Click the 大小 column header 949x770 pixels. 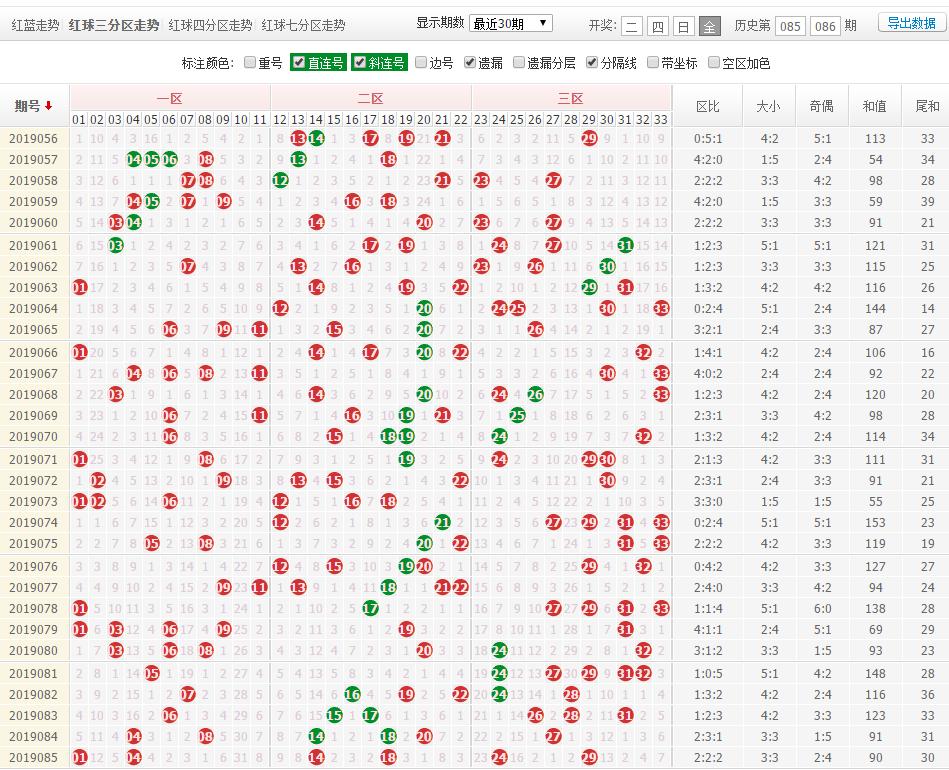[x=769, y=107]
